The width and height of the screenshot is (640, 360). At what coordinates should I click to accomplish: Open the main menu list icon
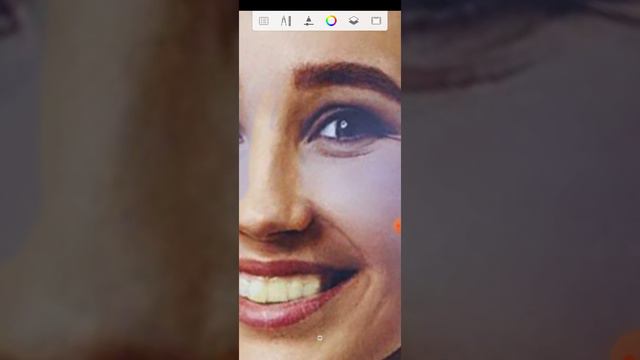click(264, 21)
